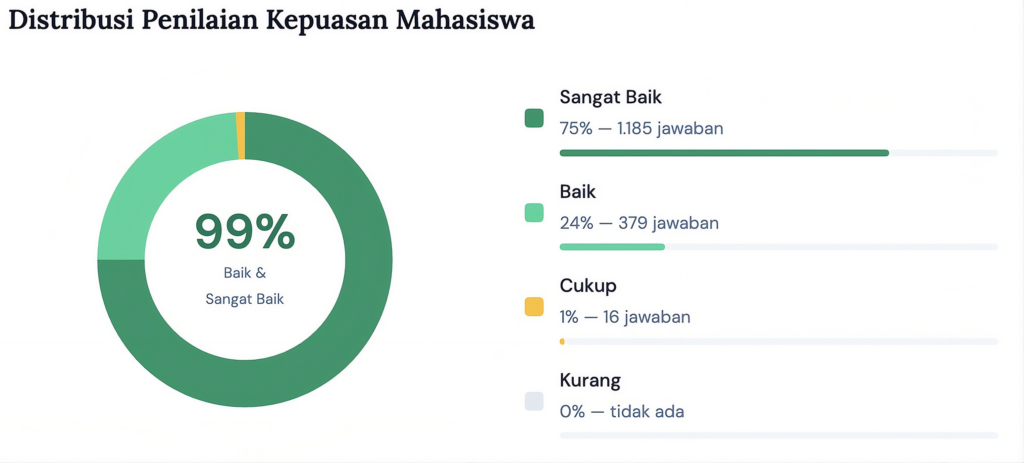Click the dark green Sangat Baik legend swatch

534,118
